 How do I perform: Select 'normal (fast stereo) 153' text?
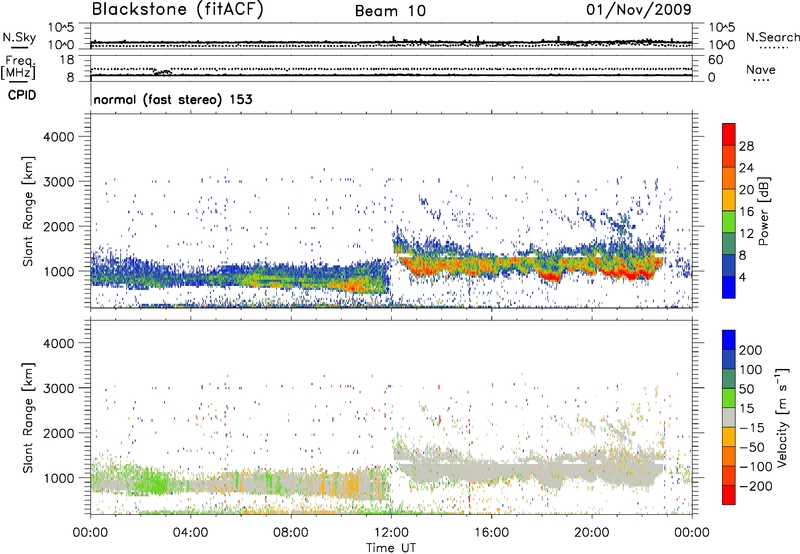(x=173, y=99)
